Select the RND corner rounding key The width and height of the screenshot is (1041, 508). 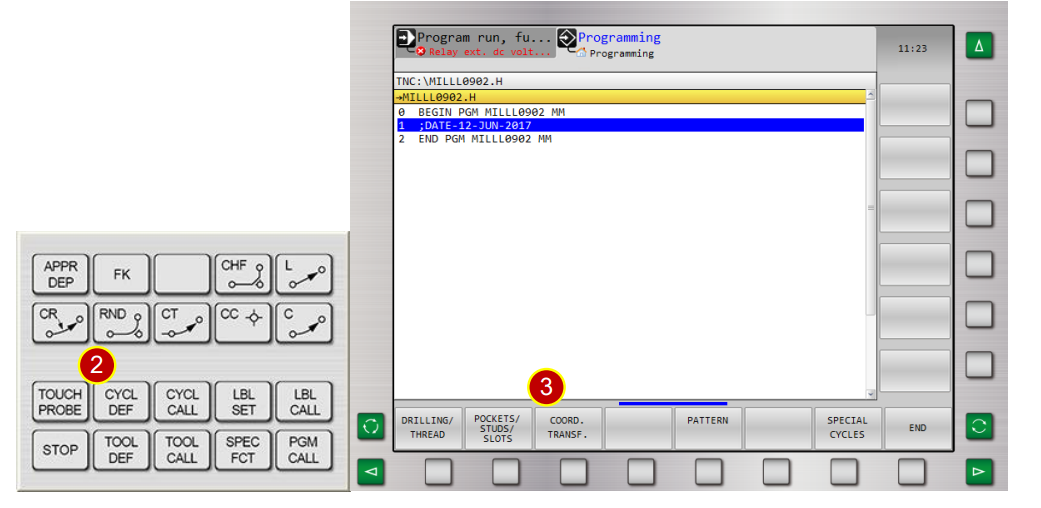pos(121,323)
